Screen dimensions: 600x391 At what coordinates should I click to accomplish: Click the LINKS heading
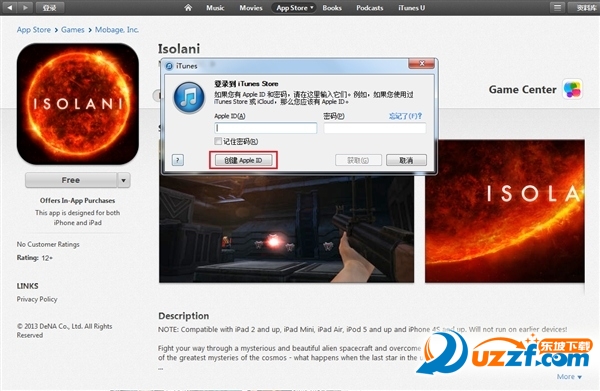tap(27, 286)
